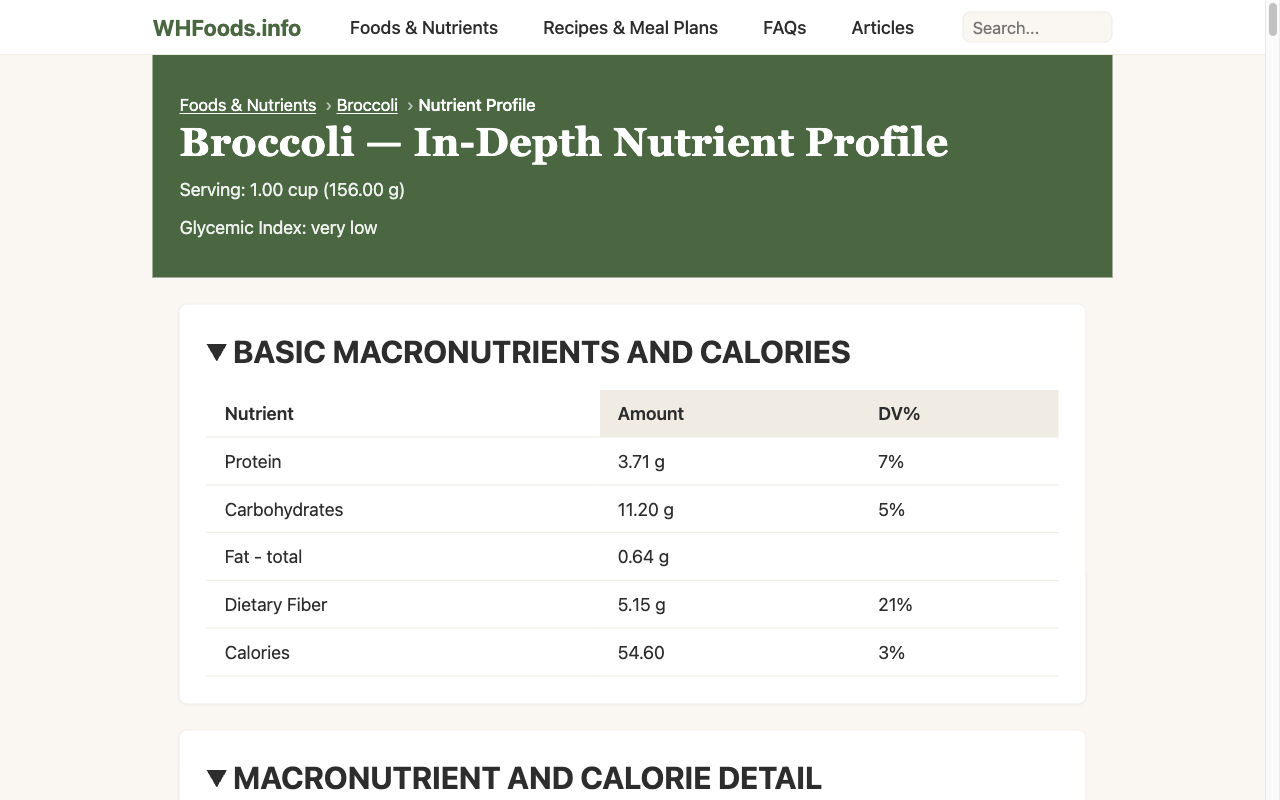Viewport: 1280px width, 800px height.
Task: Click the Nutrient Profile breadcrumb entry
Action: coord(477,105)
